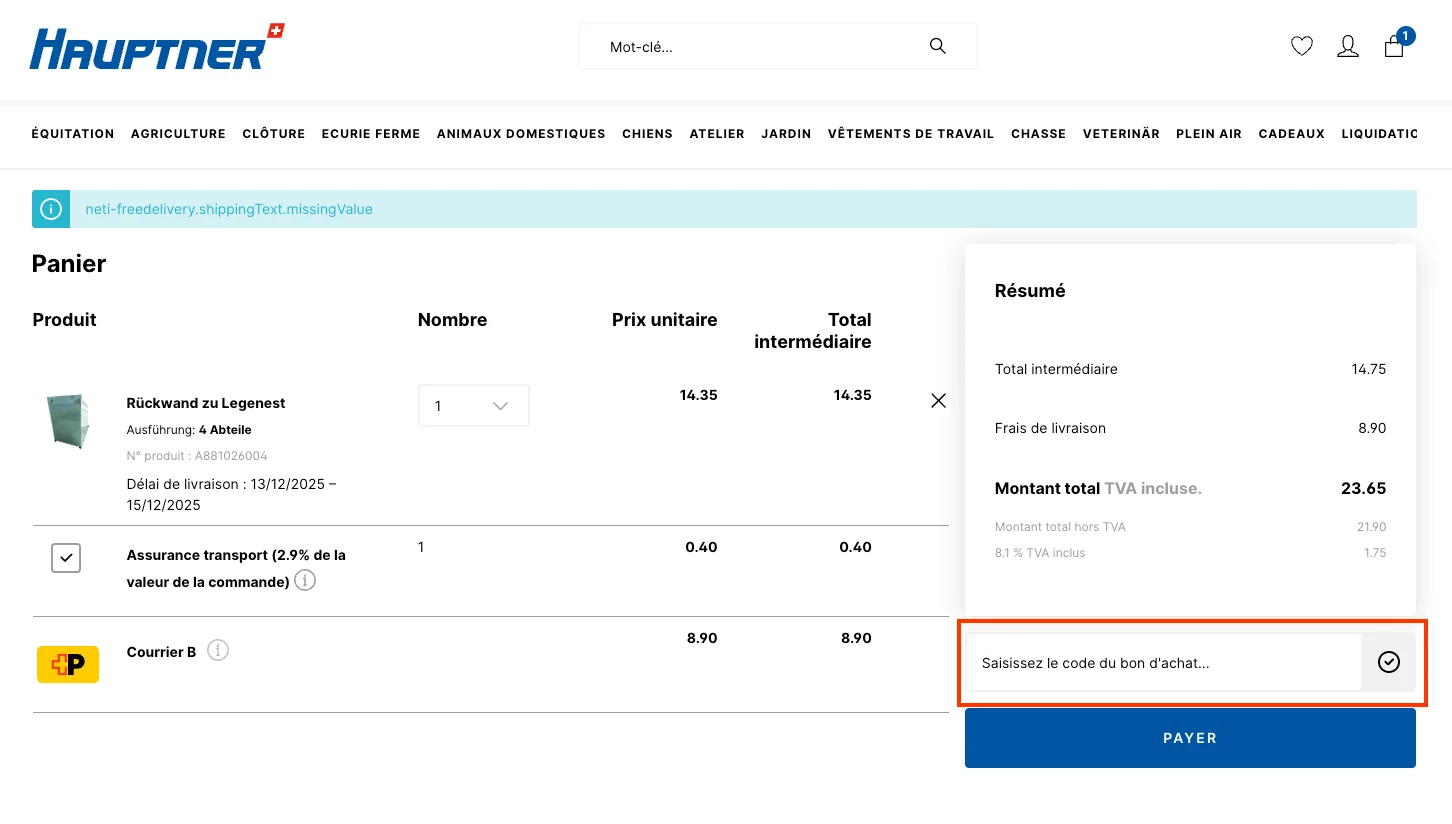Click the PAYER button
Image resolution: width=1452 pixels, height=824 pixels.
click(x=1189, y=738)
